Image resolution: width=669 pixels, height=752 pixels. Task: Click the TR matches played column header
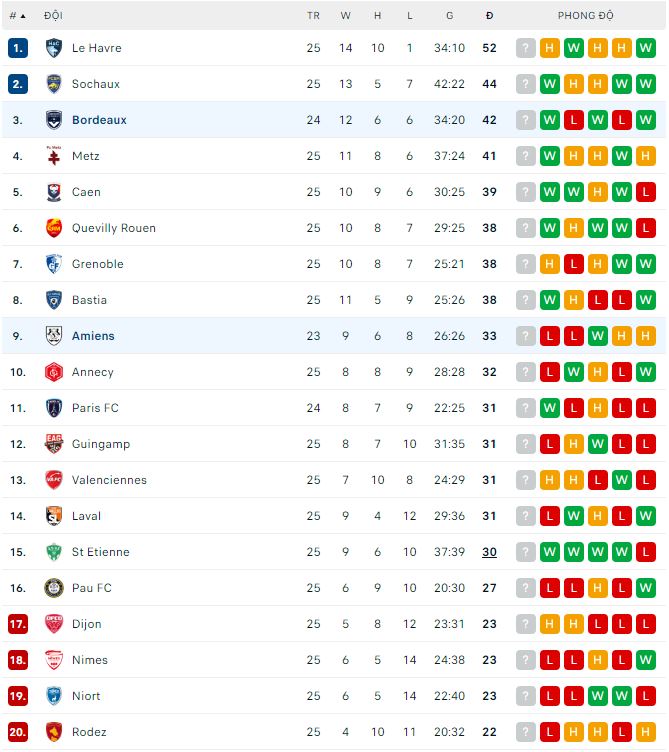click(314, 16)
